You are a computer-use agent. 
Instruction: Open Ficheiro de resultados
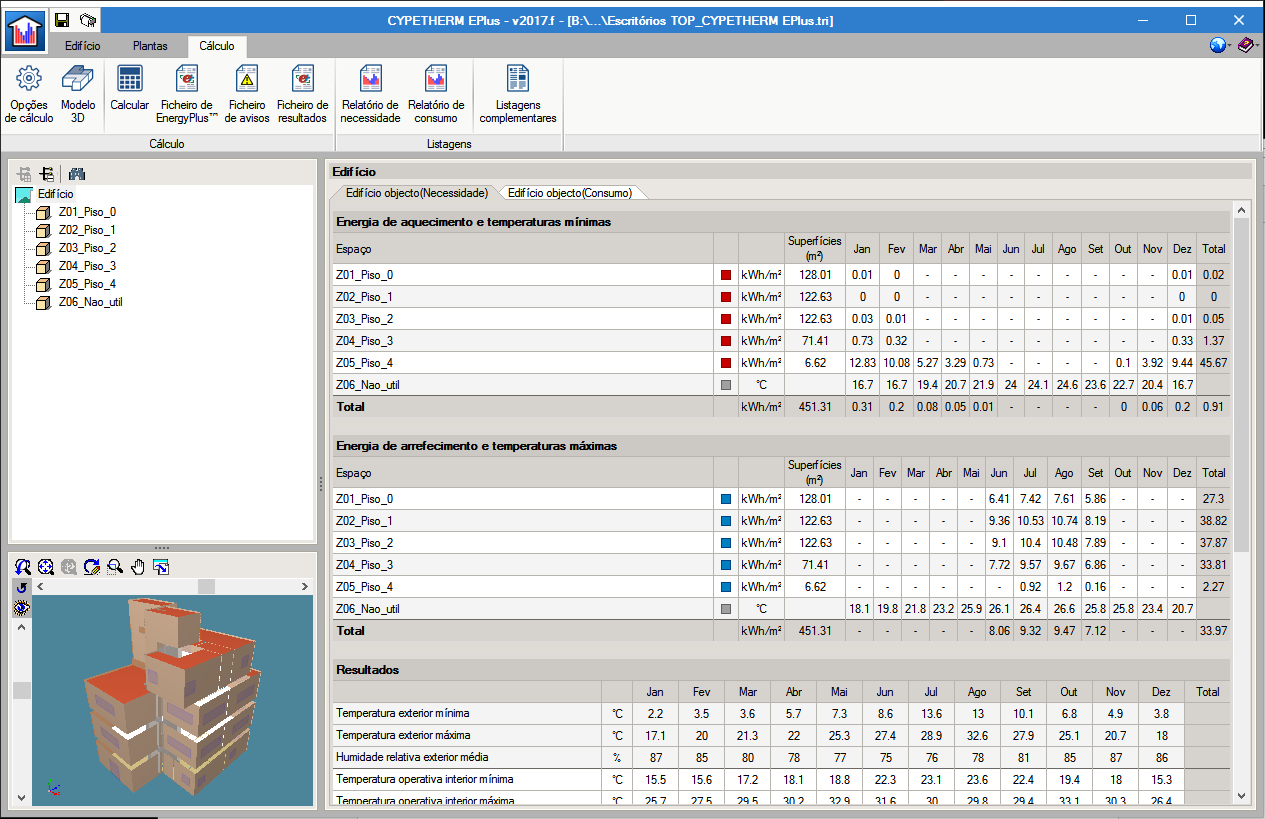[x=302, y=94]
